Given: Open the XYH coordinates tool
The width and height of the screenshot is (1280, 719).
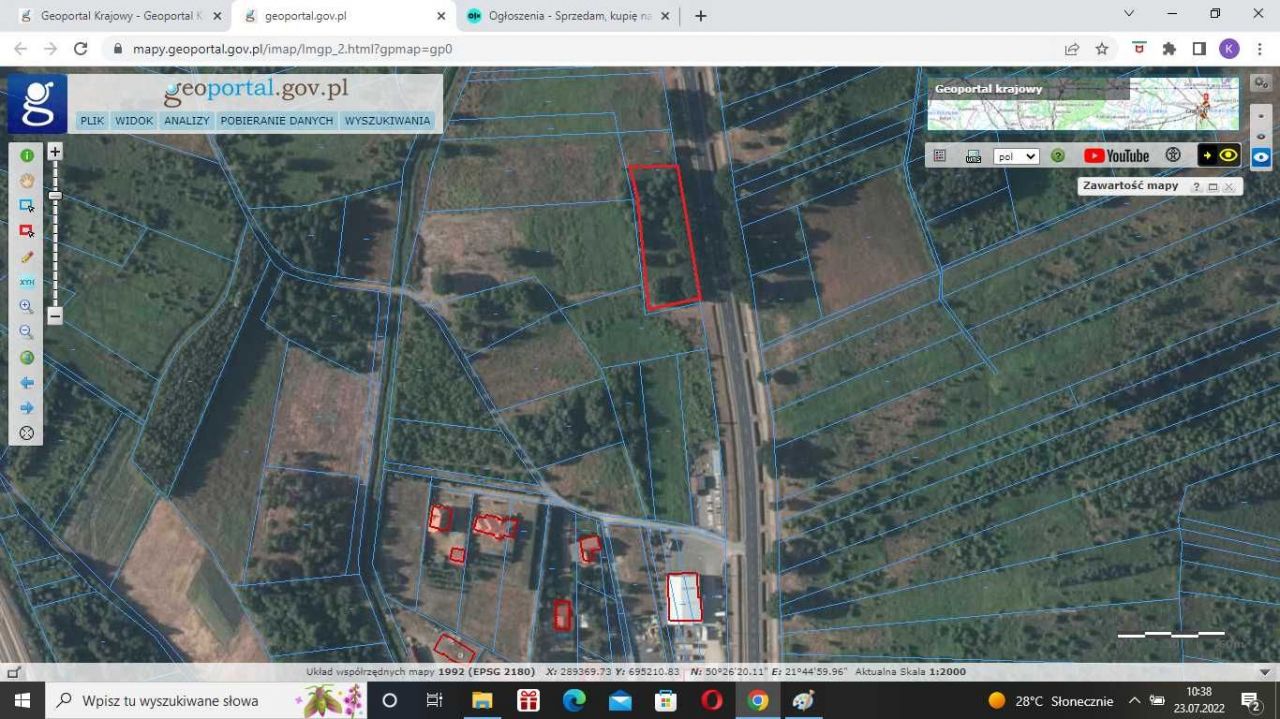Looking at the screenshot, I should [x=27, y=282].
